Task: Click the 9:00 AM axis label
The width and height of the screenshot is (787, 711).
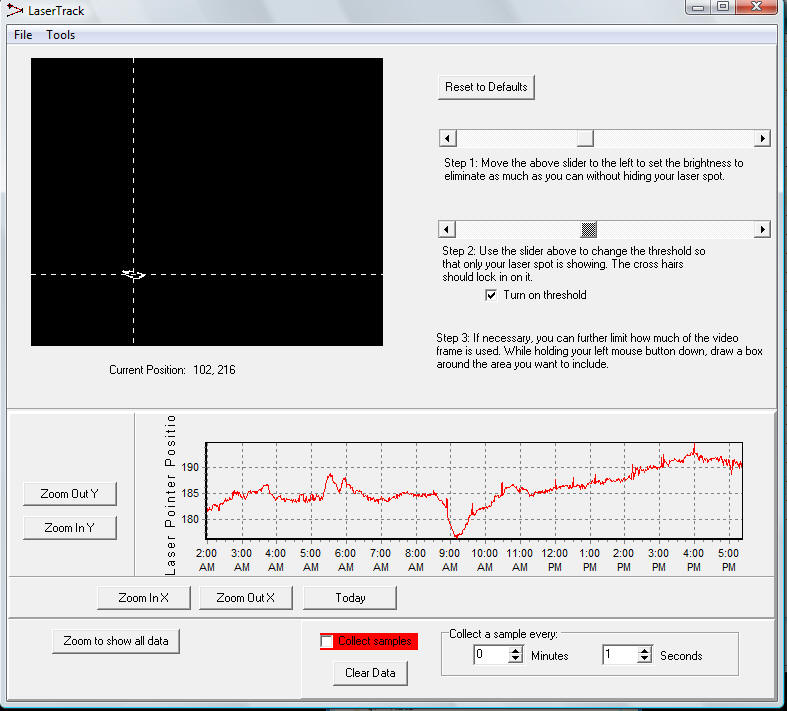Action: coord(449,560)
